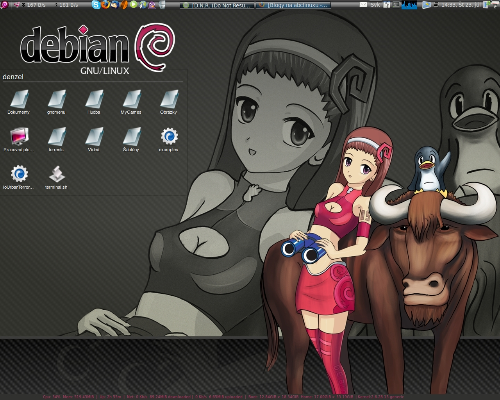Launch Skype from the top panel

[x=96, y=5]
